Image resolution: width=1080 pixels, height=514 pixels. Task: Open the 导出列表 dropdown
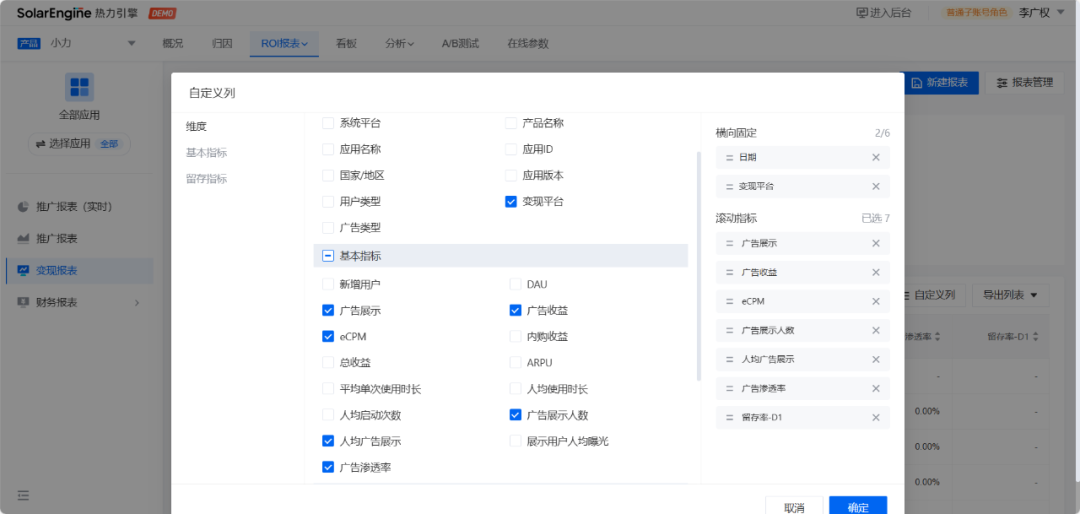click(1010, 295)
